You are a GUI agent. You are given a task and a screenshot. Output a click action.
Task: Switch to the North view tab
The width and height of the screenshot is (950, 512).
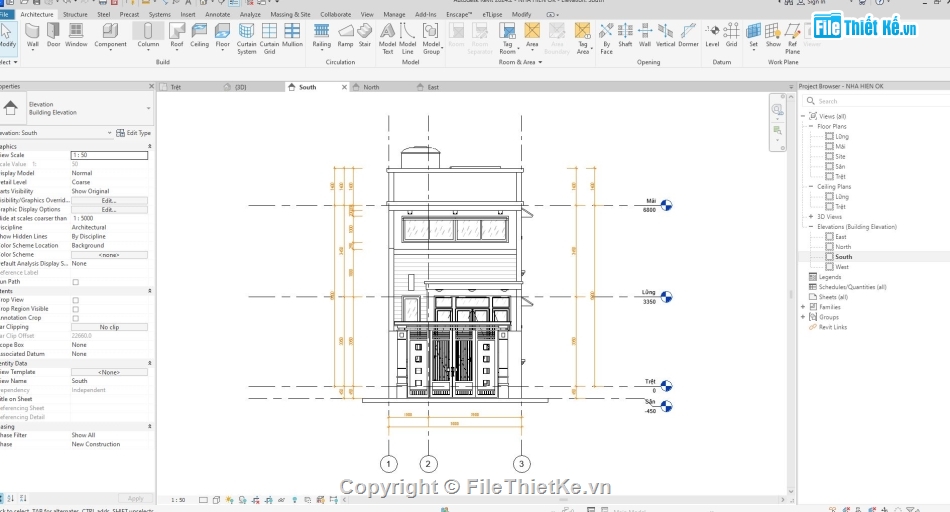[x=371, y=87]
